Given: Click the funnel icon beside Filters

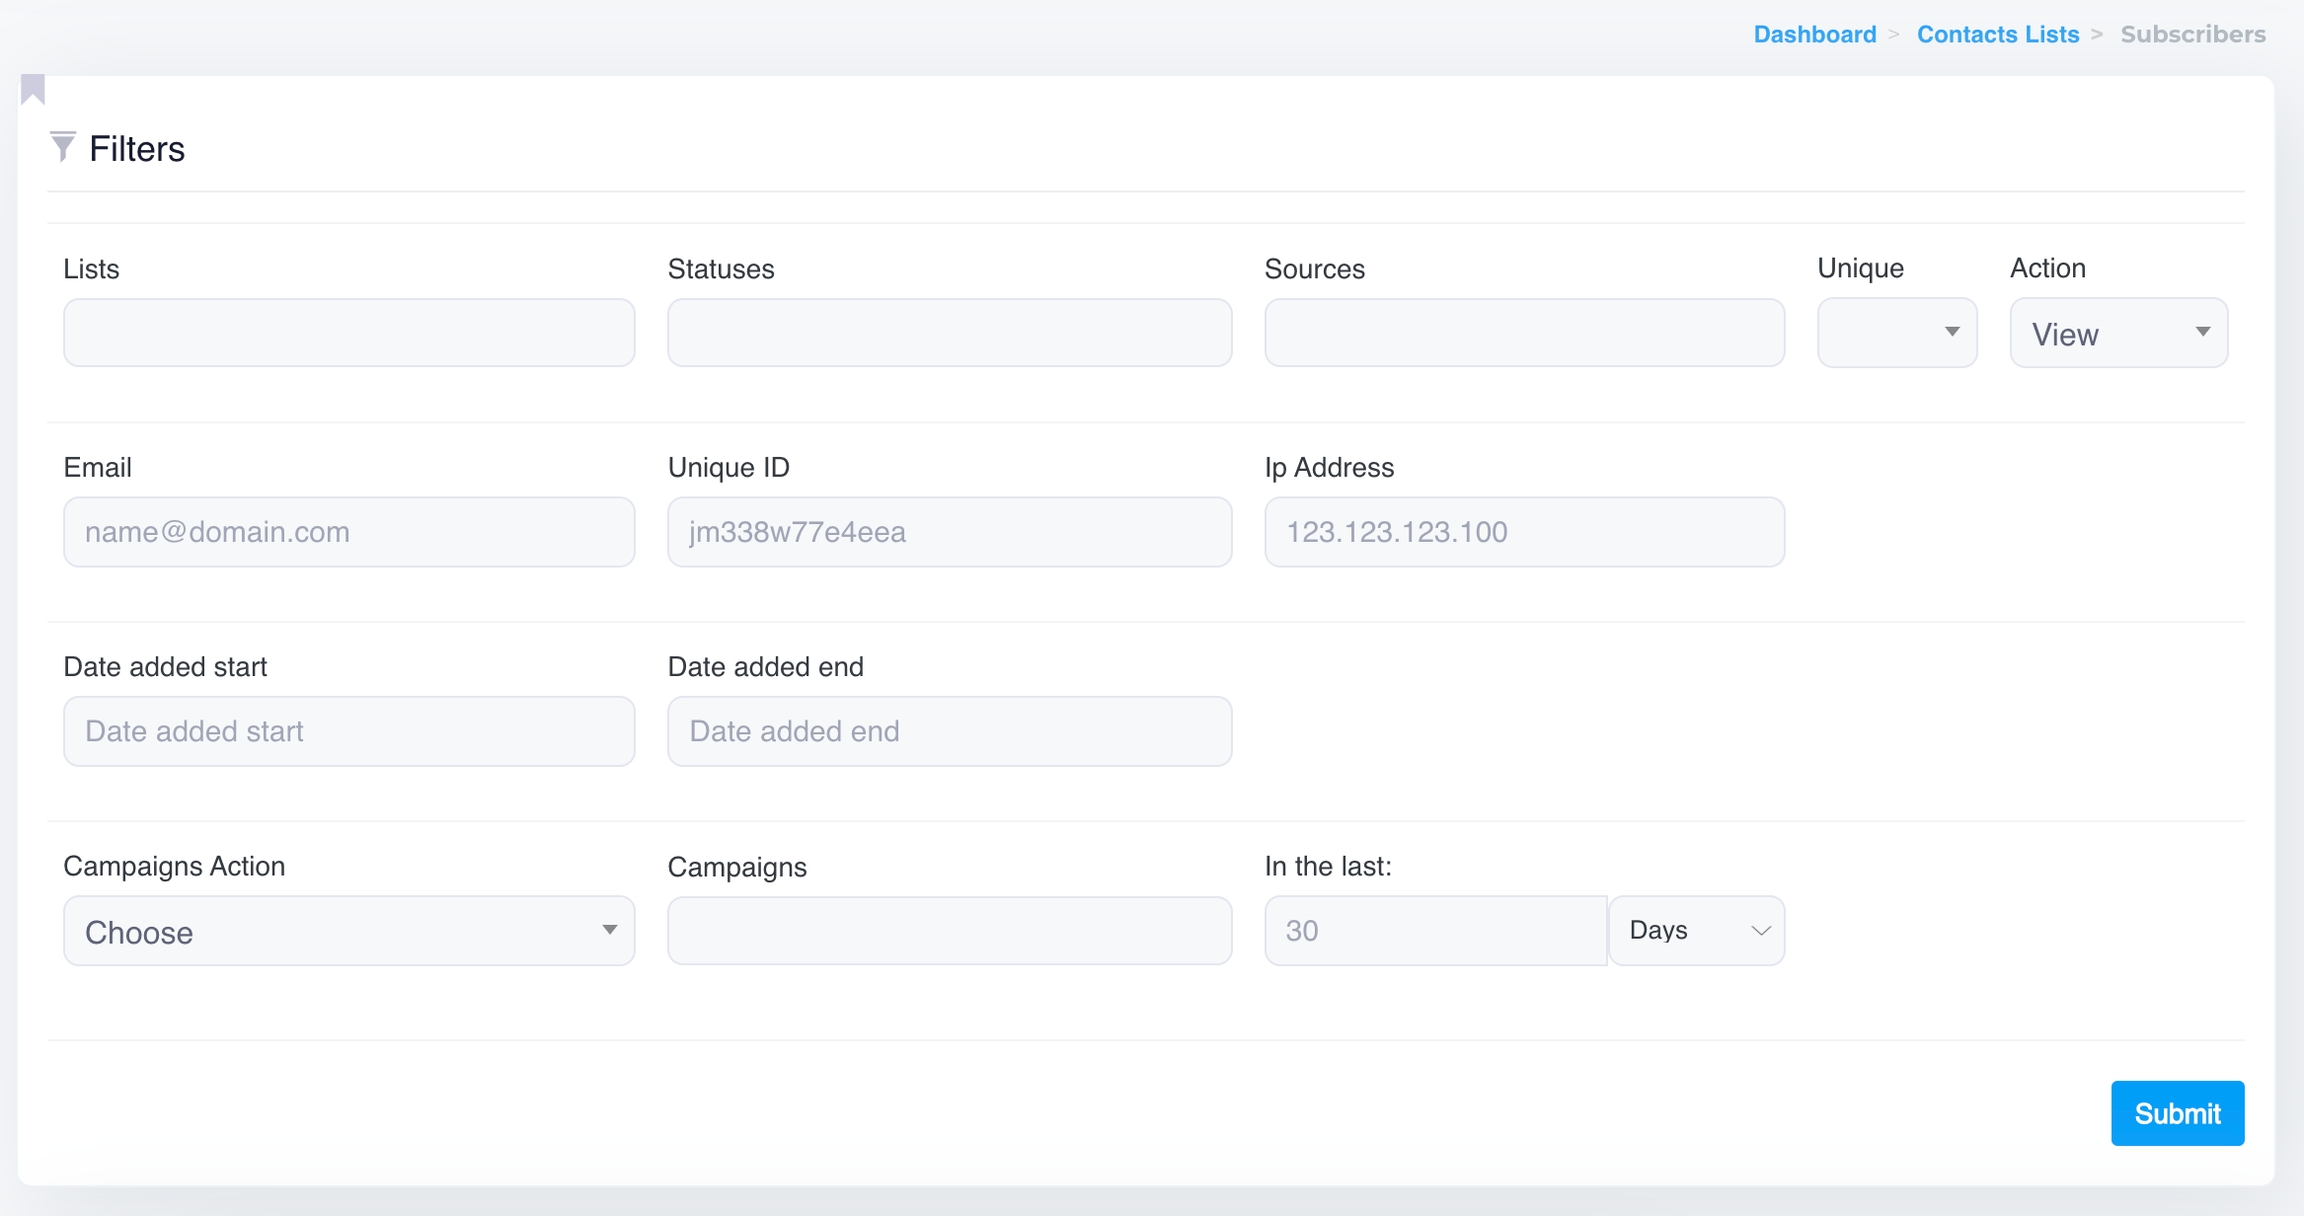Looking at the screenshot, I should coord(62,147).
